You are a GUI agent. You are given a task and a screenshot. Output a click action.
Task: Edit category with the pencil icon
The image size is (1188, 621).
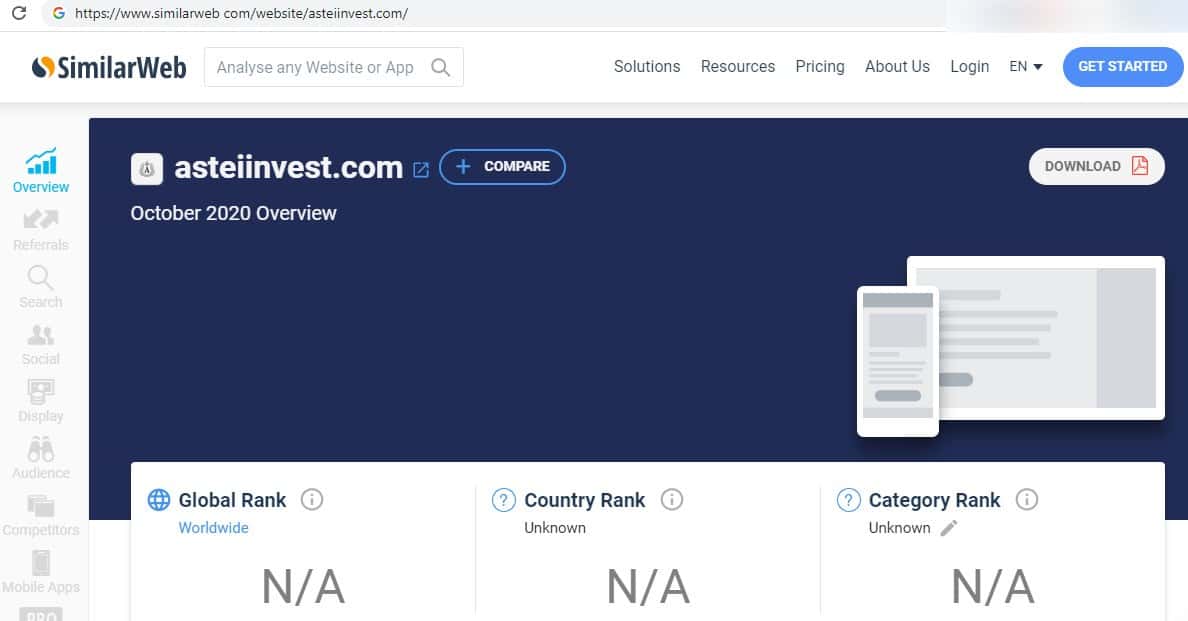tap(949, 528)
